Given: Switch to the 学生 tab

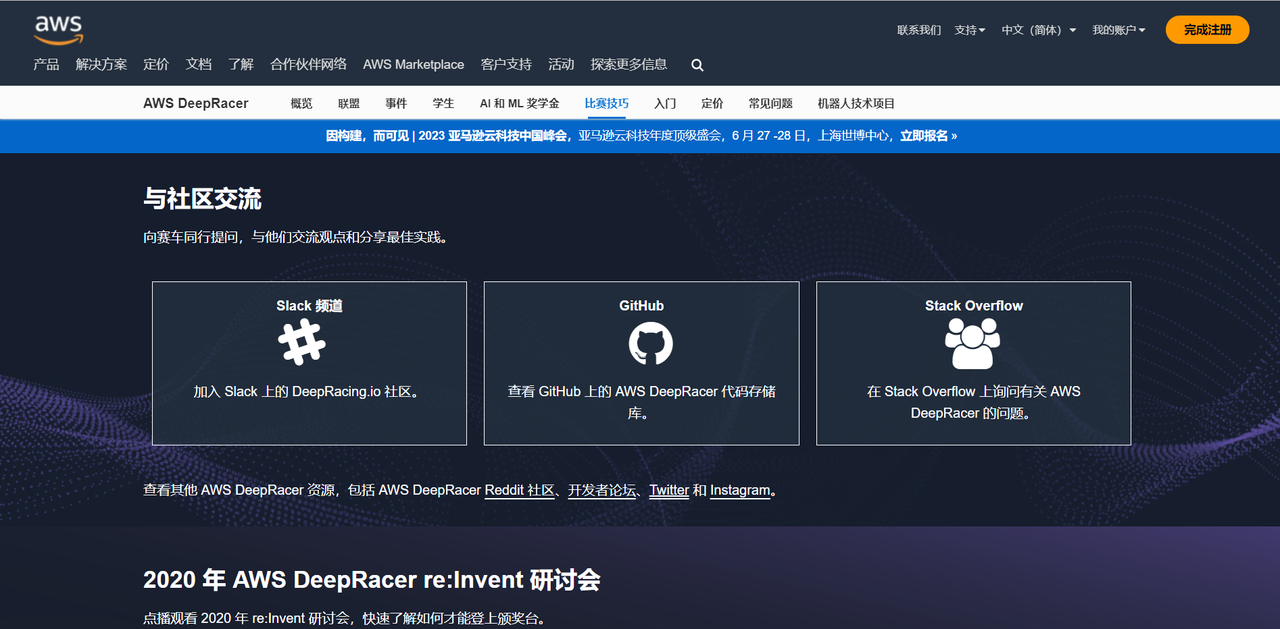Looking at the screenshot, I should coord(444,103).
